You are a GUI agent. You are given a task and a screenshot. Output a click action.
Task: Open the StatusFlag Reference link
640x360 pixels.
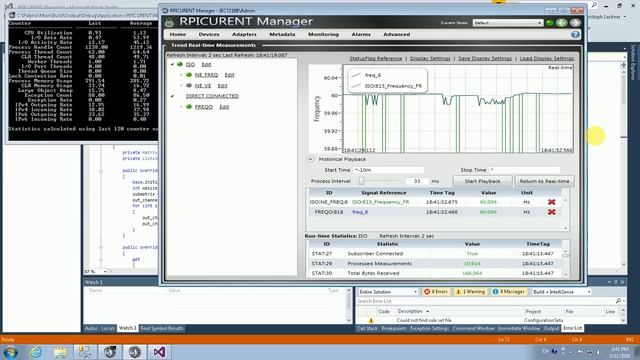point(376,58)
